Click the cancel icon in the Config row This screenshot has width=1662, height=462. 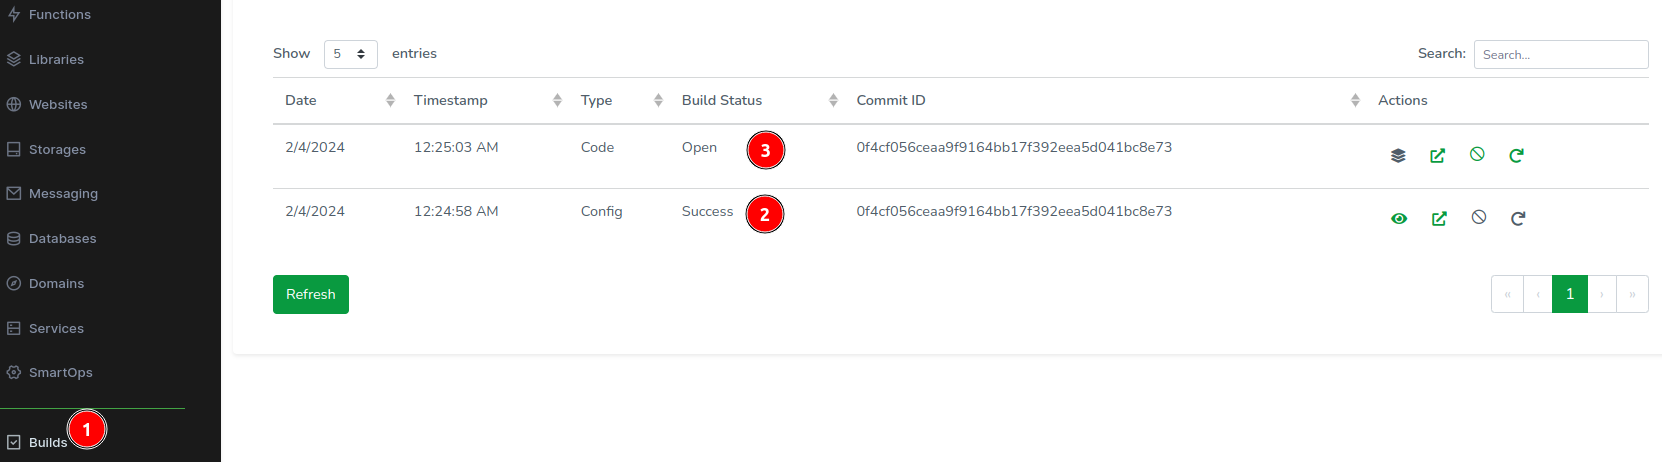click(1479, 218)
